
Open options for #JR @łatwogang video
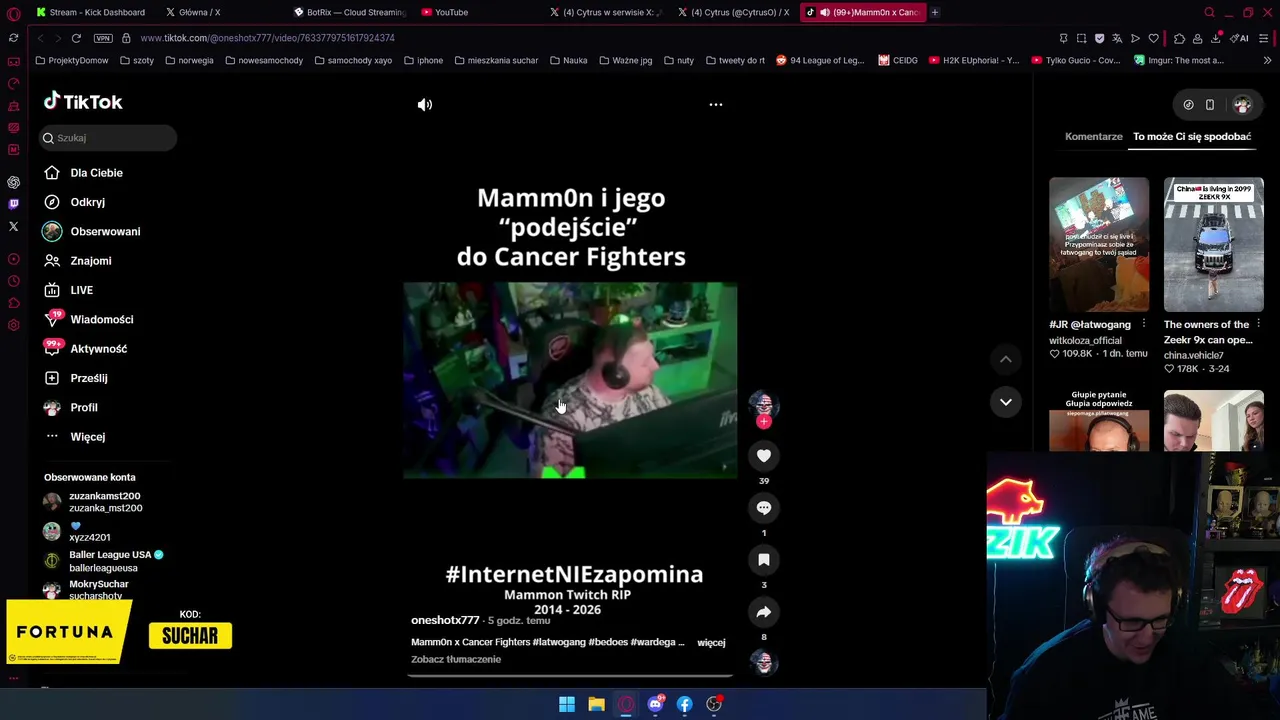[x=1144, y=324]
